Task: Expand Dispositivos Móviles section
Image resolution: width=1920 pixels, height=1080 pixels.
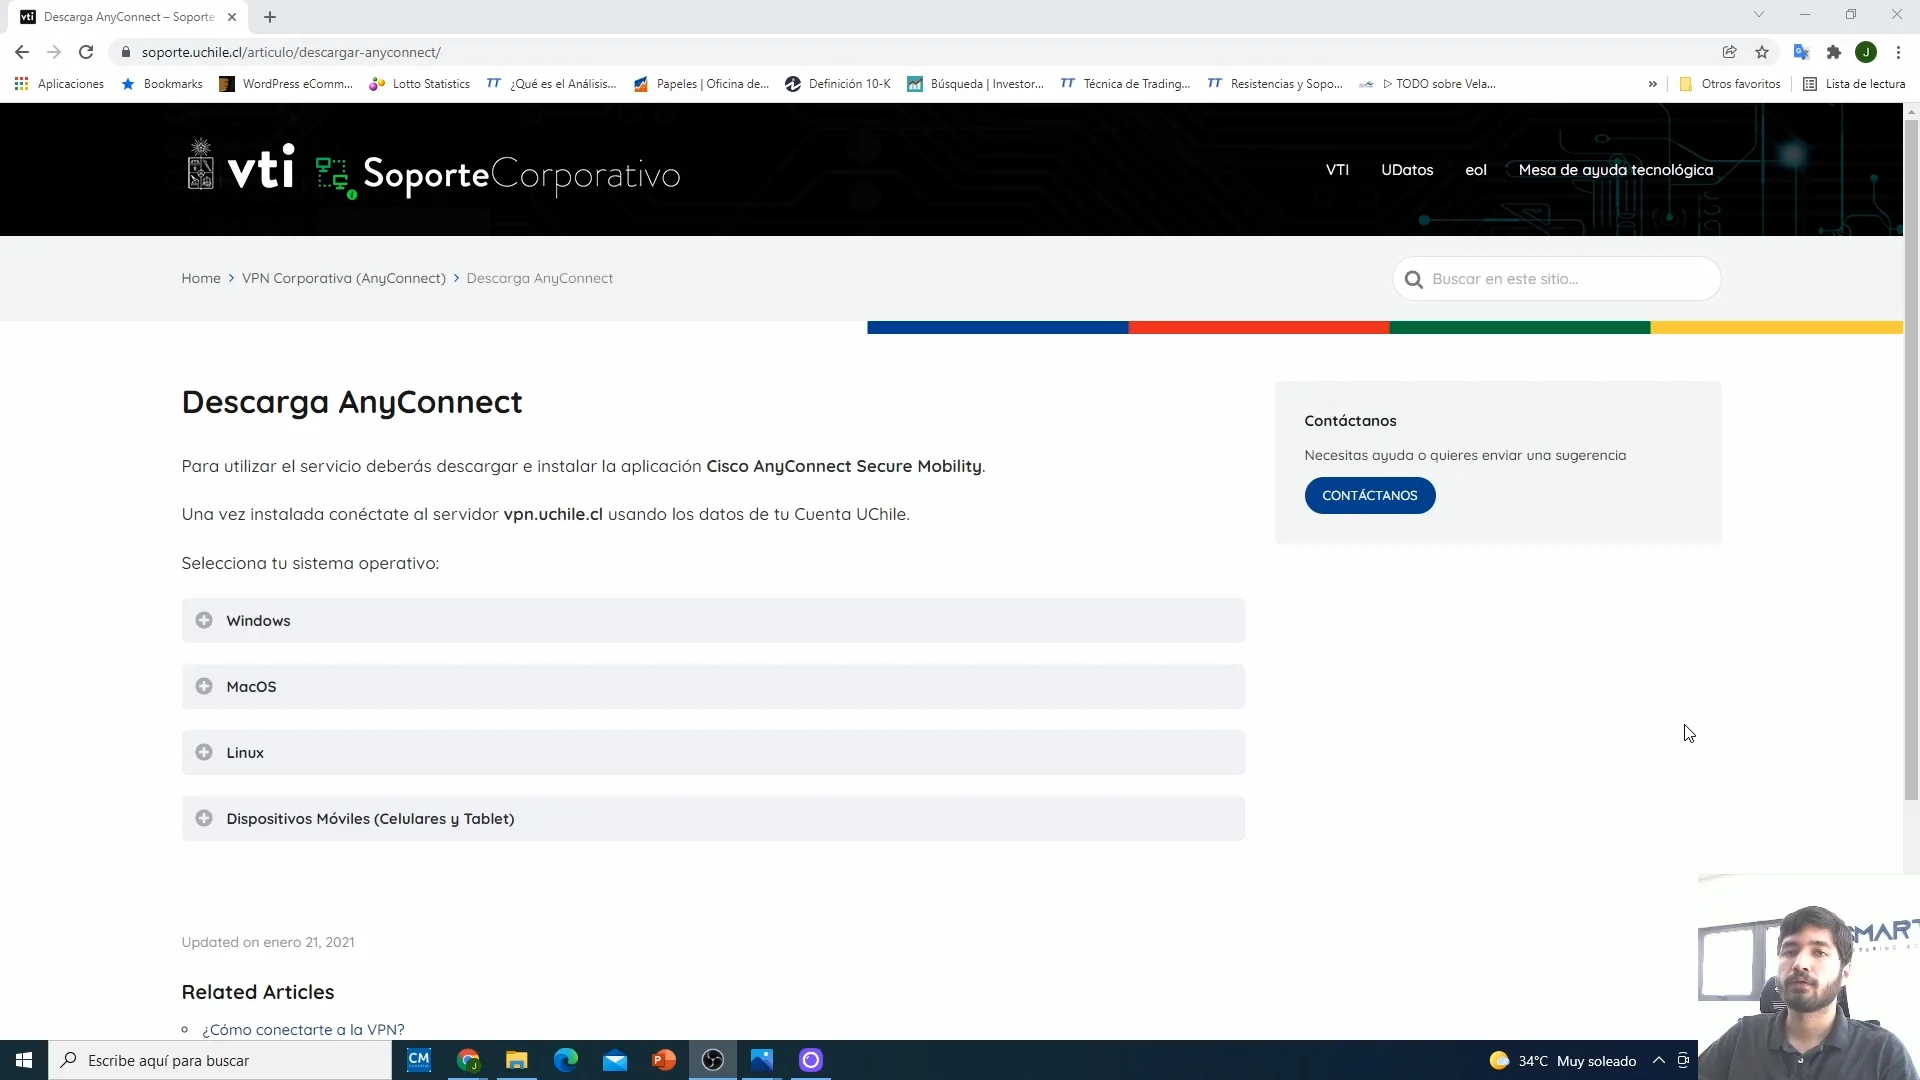Action: [x=370, y=819]
